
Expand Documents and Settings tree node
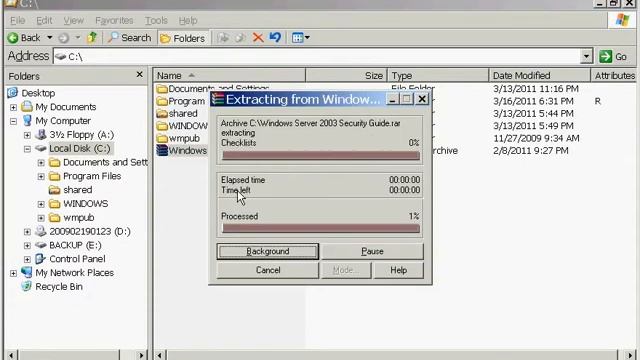pos(41,163)
